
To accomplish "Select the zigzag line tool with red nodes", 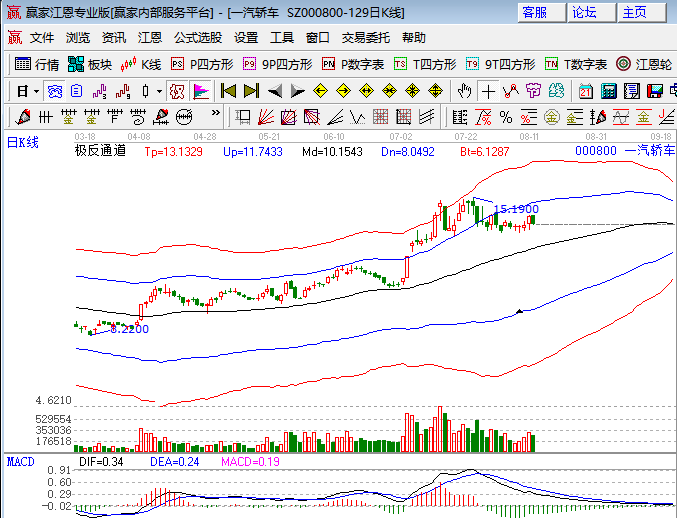I will tap(511, 92).
